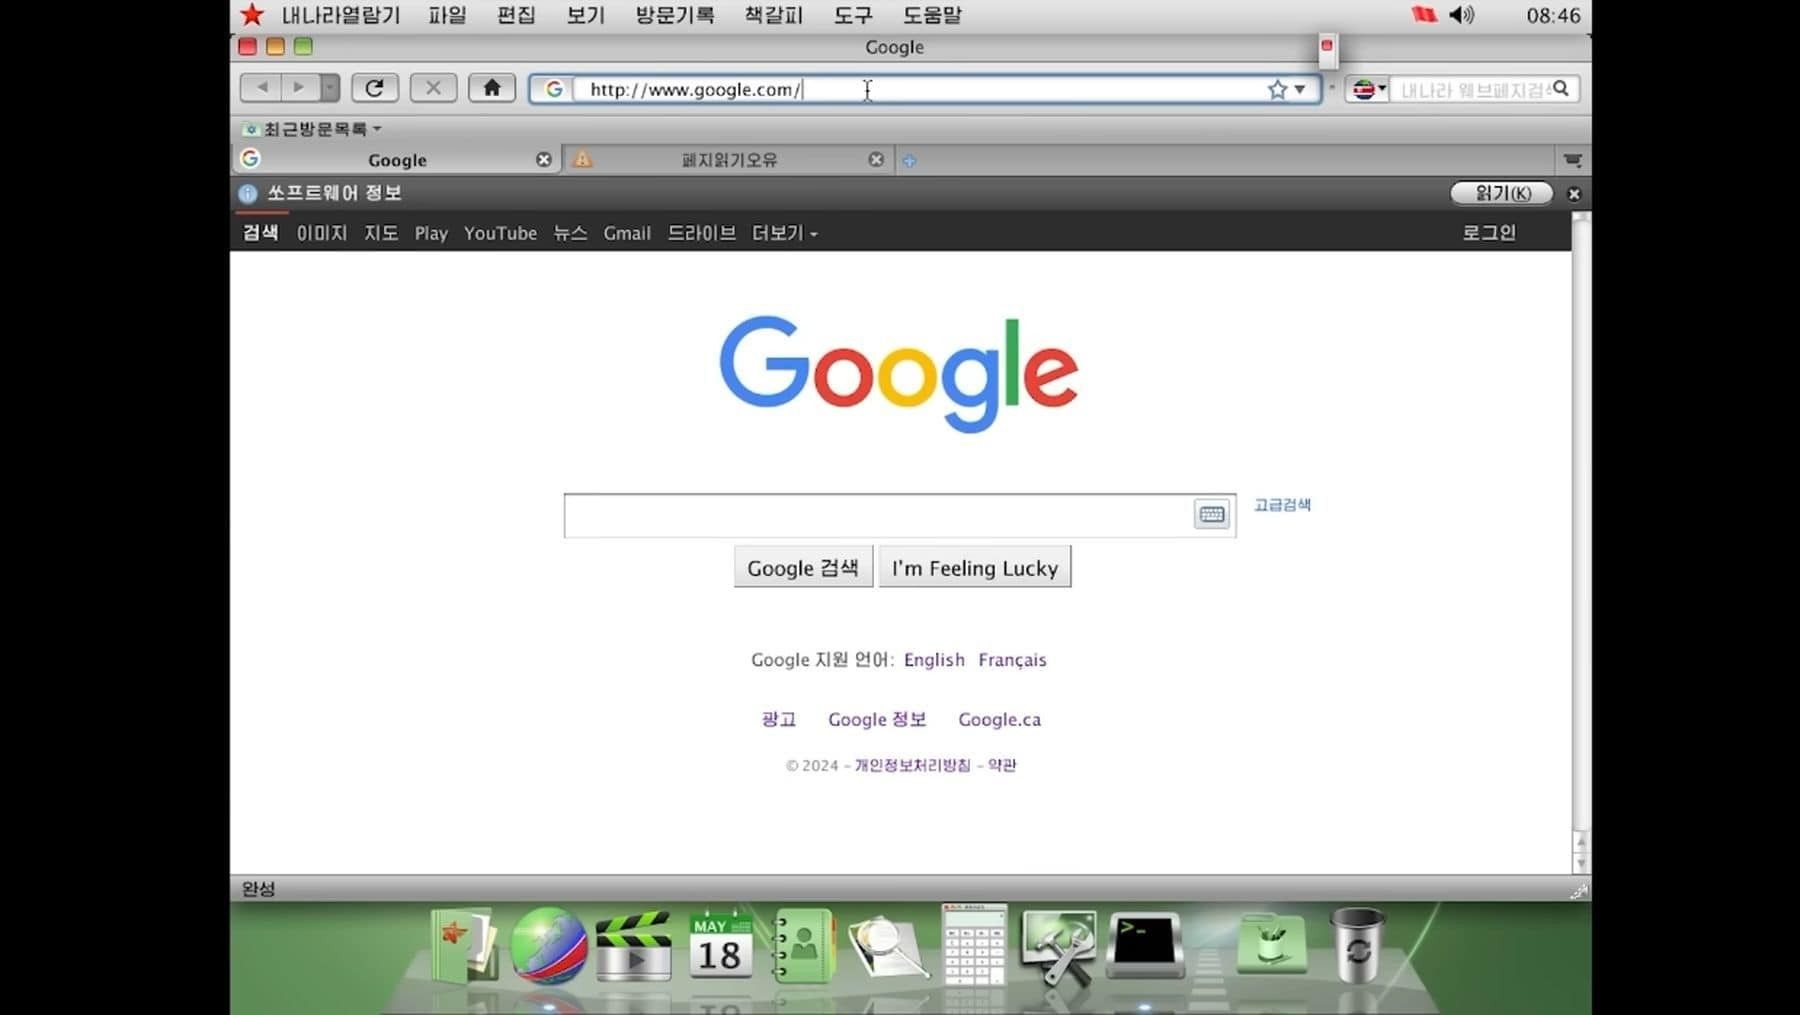Open the on-screen keyboard icon in search box
The image size is (1800, 1015).
click(x=1211, y=514)
